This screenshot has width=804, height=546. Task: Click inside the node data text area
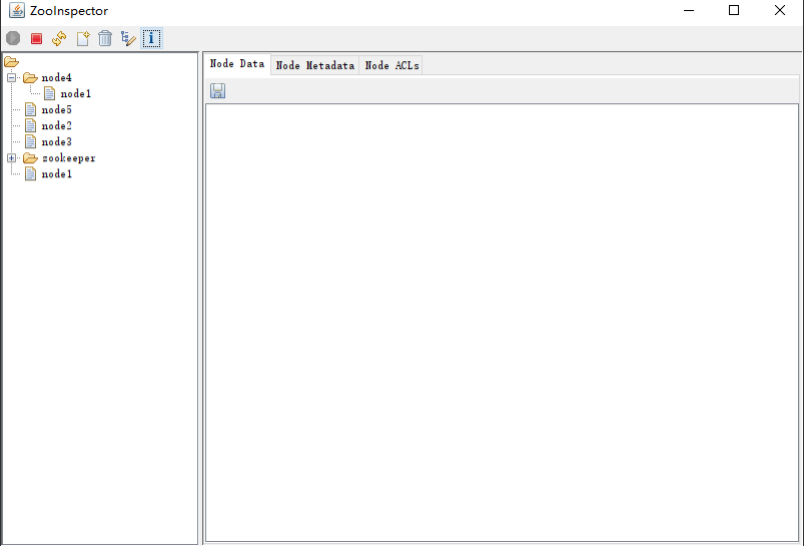[502, 322]
